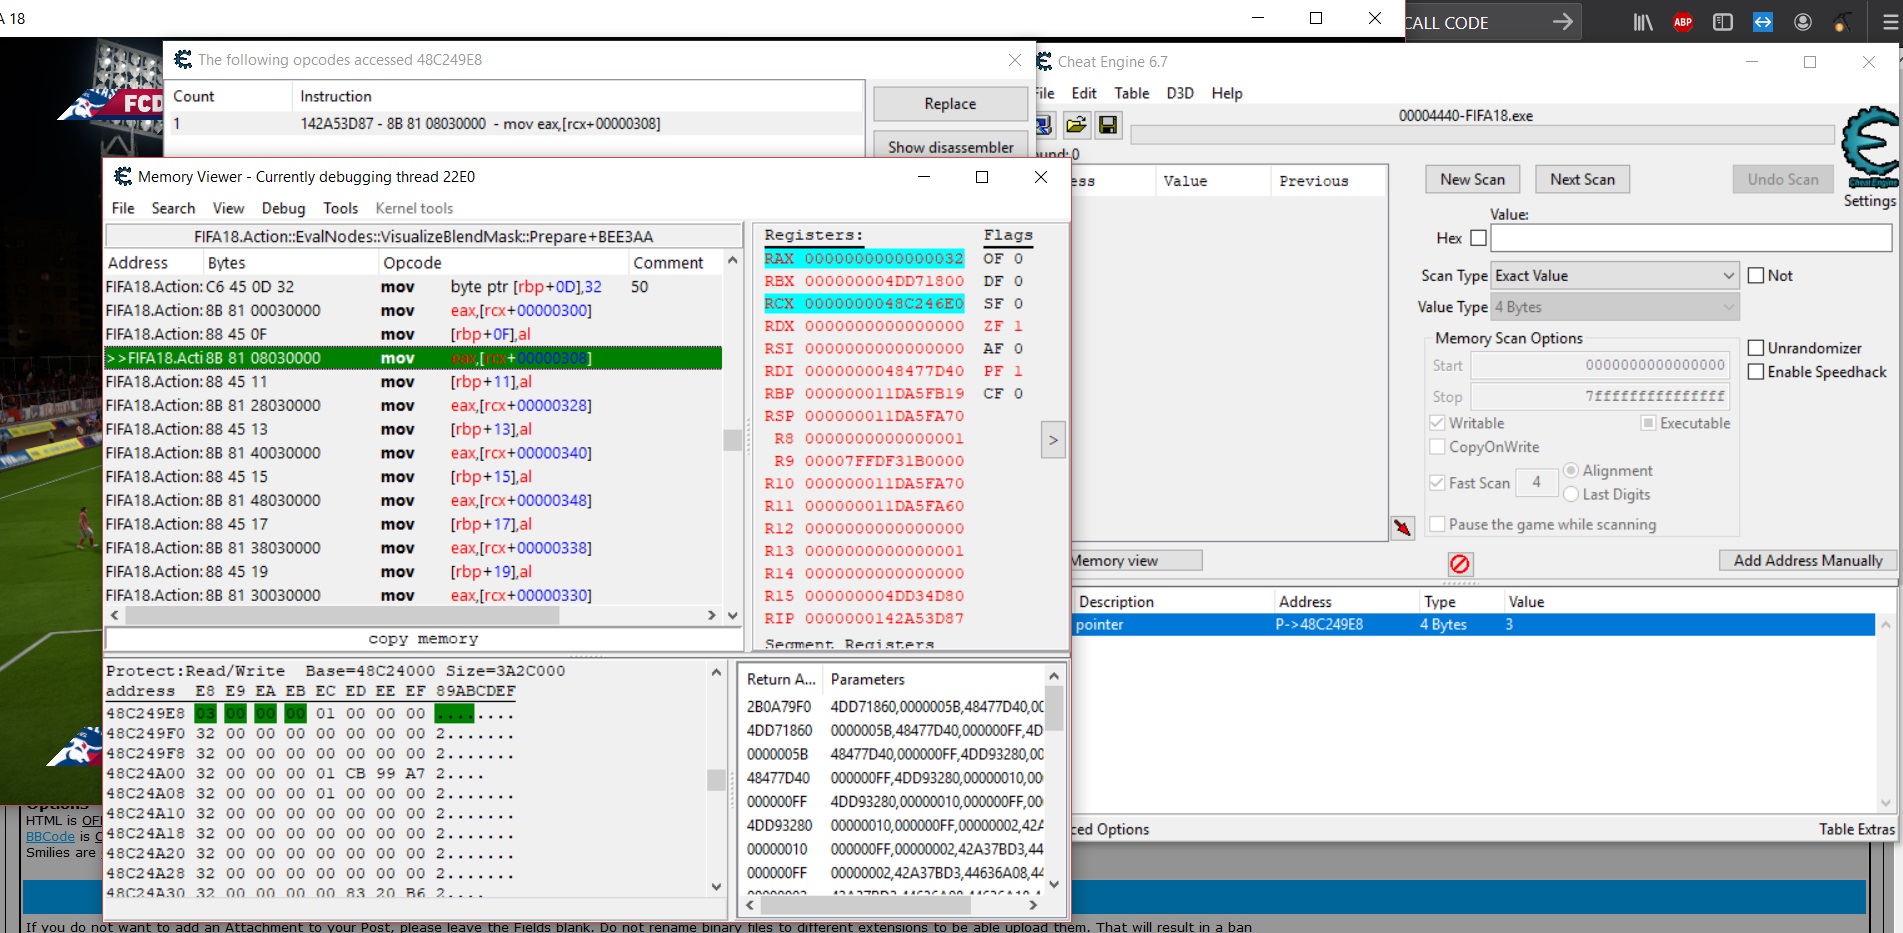Click the open folder icon in Cheat Engine toolbar

point(1076,125)
